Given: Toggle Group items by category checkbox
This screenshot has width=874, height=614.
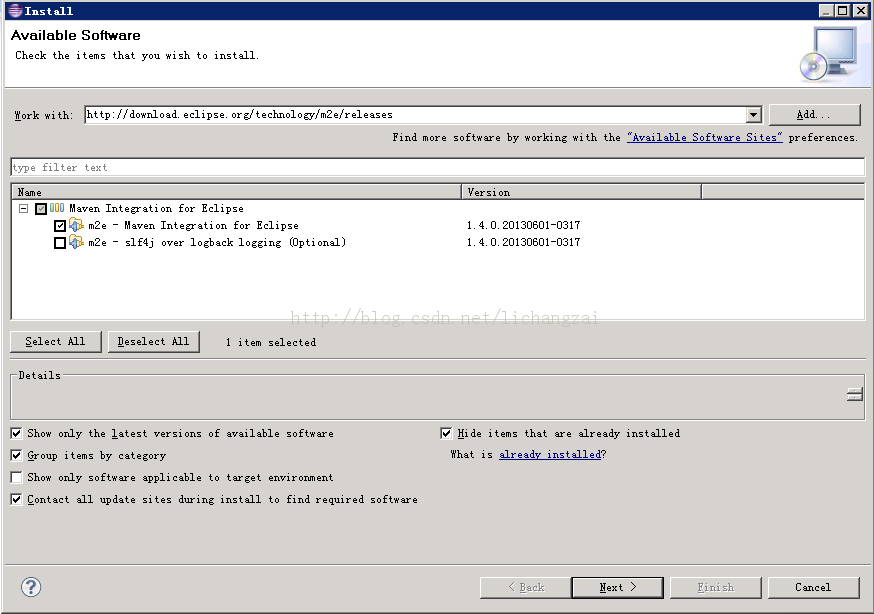Looking at the screenshot, I should [x=16, y=456].
